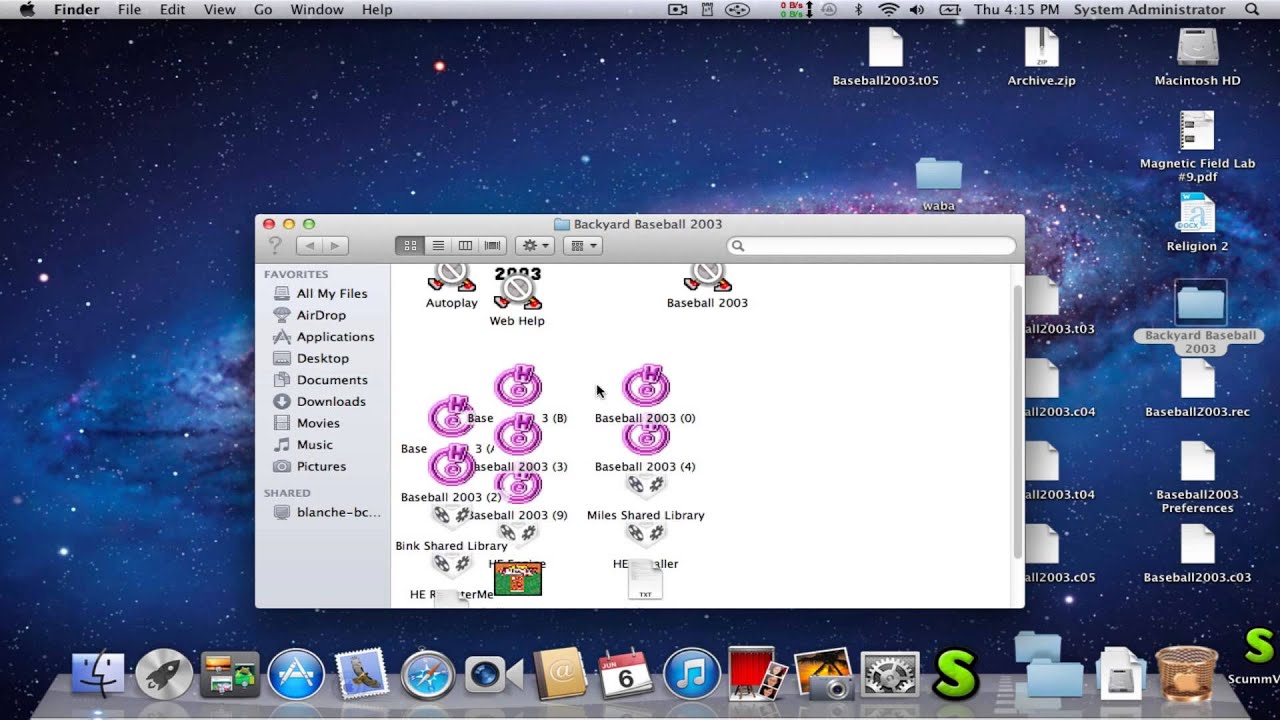
Task: Open the Arrange items dropdown in toolbar
Action: pos(582,245)
